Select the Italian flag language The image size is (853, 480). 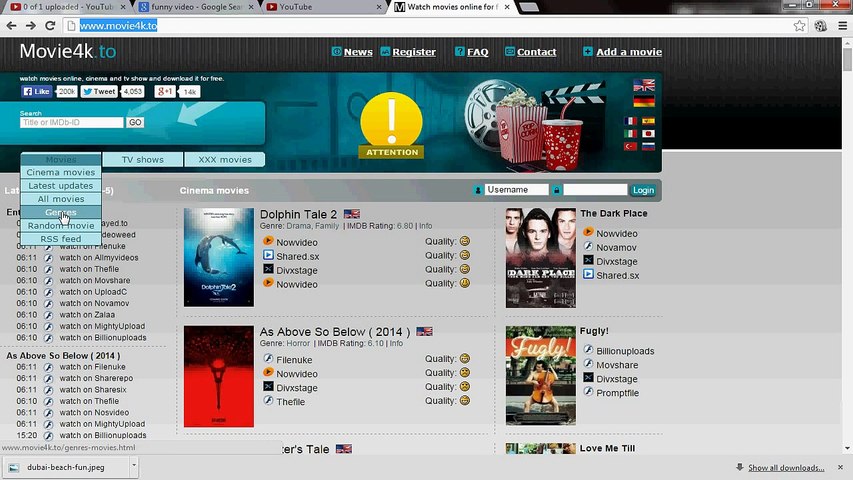[630, 133]
